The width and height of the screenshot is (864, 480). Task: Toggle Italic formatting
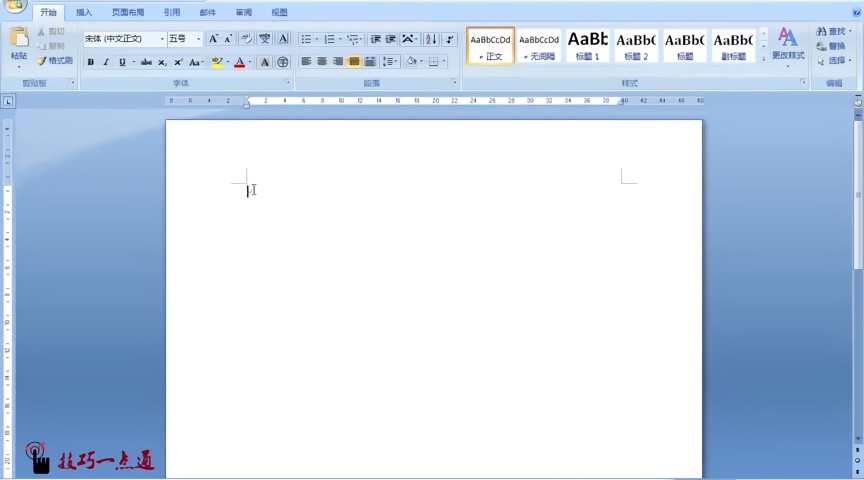106,62
